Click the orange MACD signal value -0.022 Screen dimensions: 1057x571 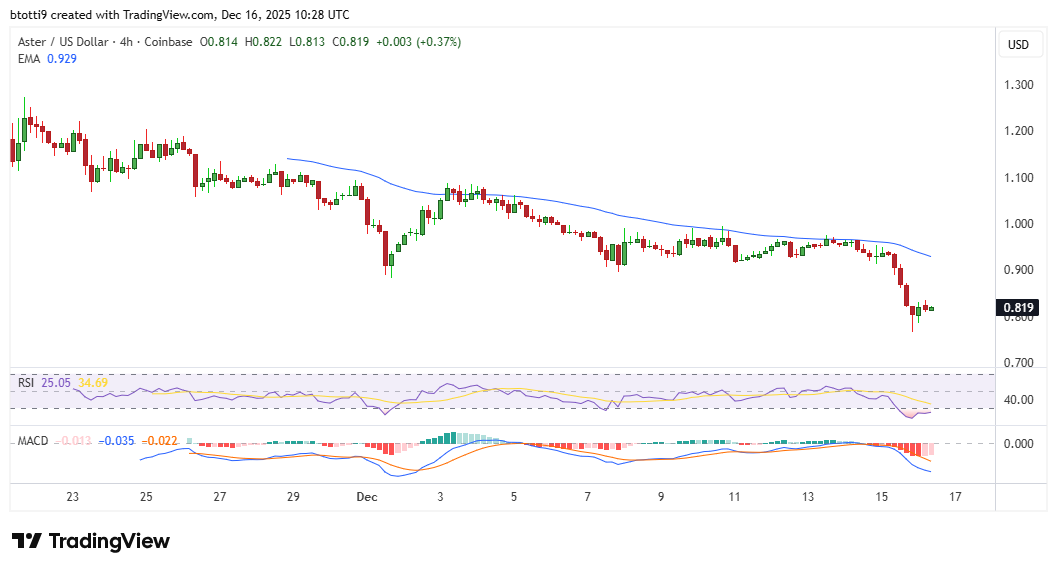click(160, 441)
